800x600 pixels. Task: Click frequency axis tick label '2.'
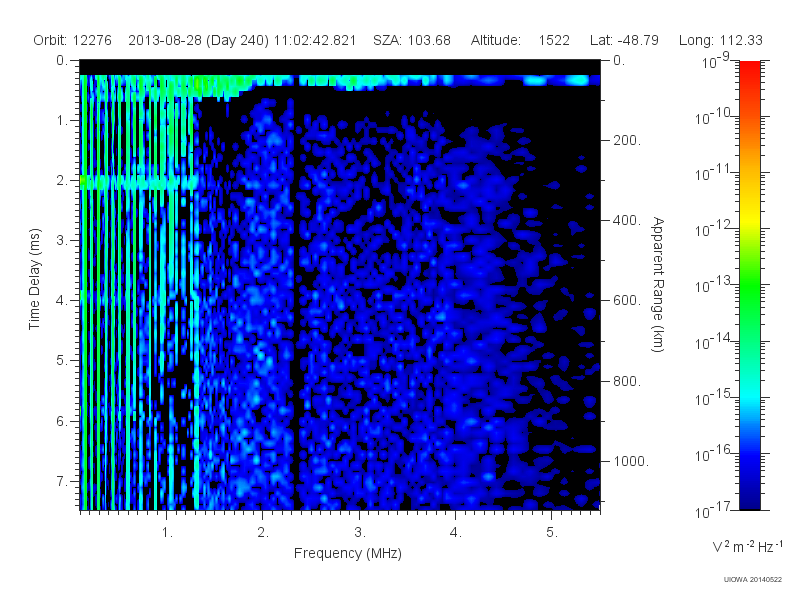[263, 533]
